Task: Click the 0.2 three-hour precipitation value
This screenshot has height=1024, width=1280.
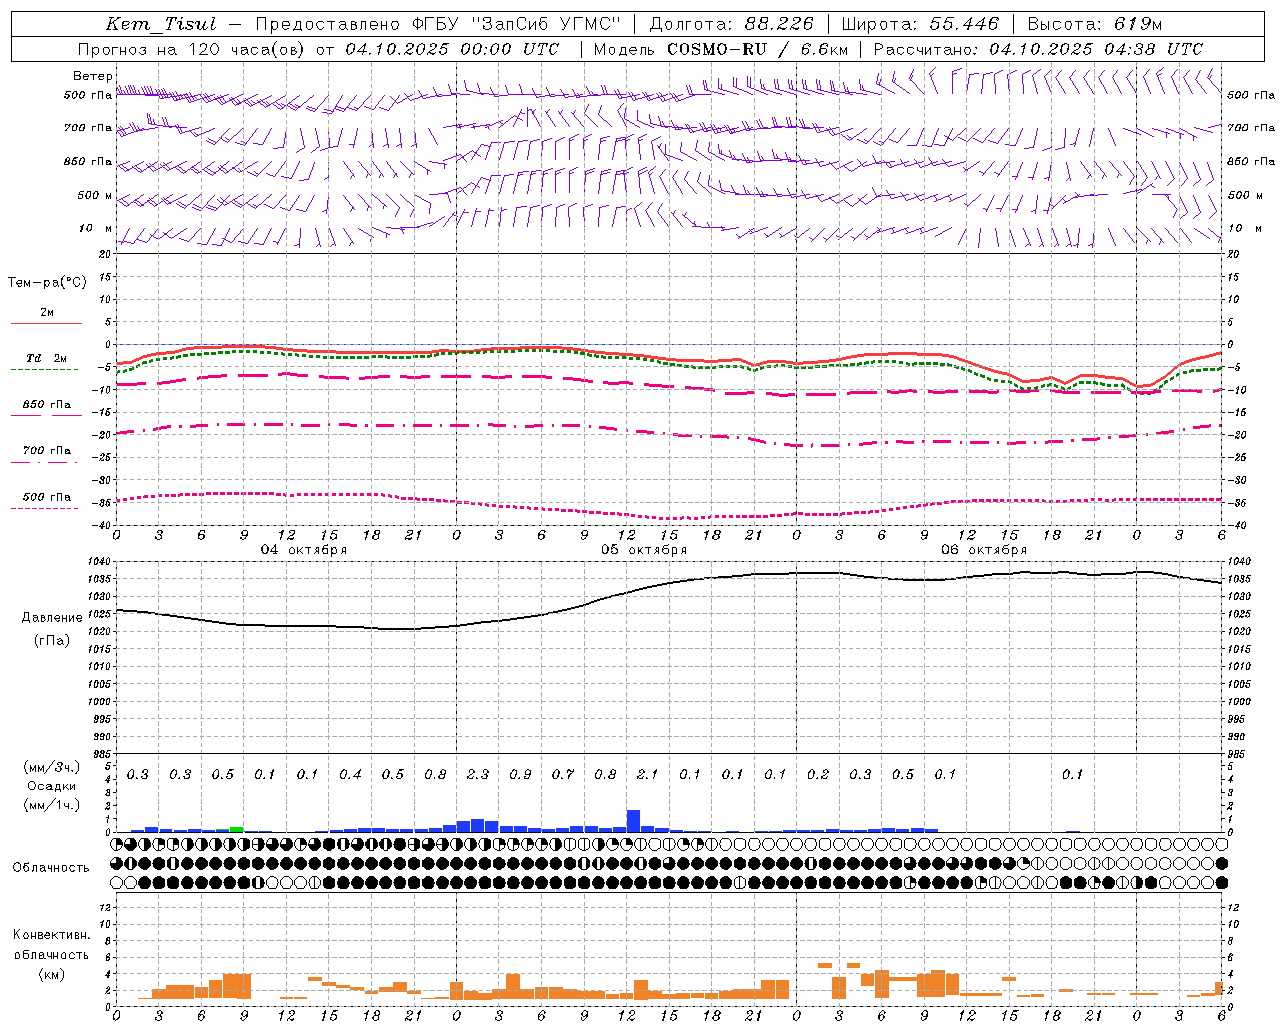Action: [x=818, y=774]
